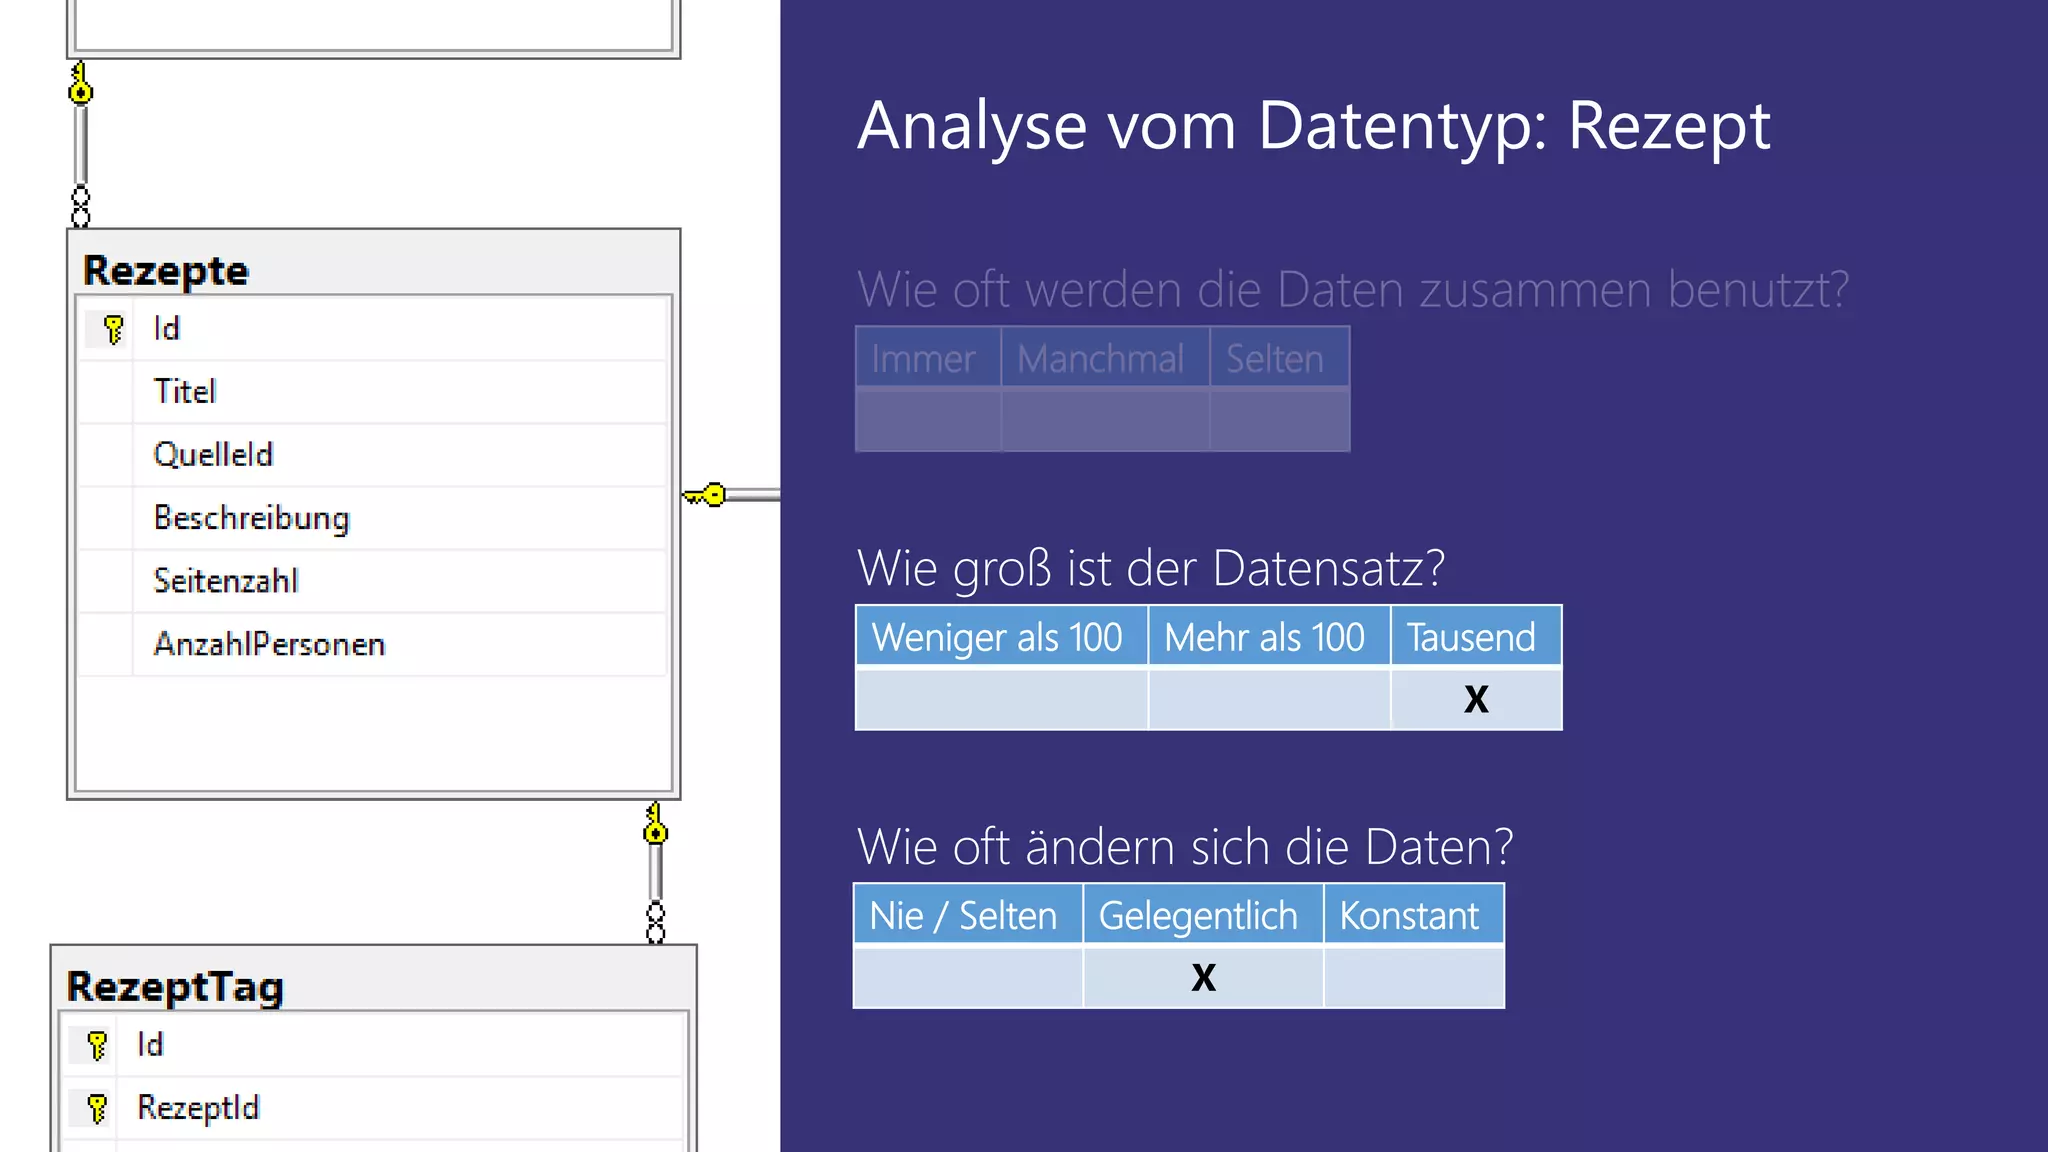Click the infinity relationship end above the RezeptTag table

655,922
